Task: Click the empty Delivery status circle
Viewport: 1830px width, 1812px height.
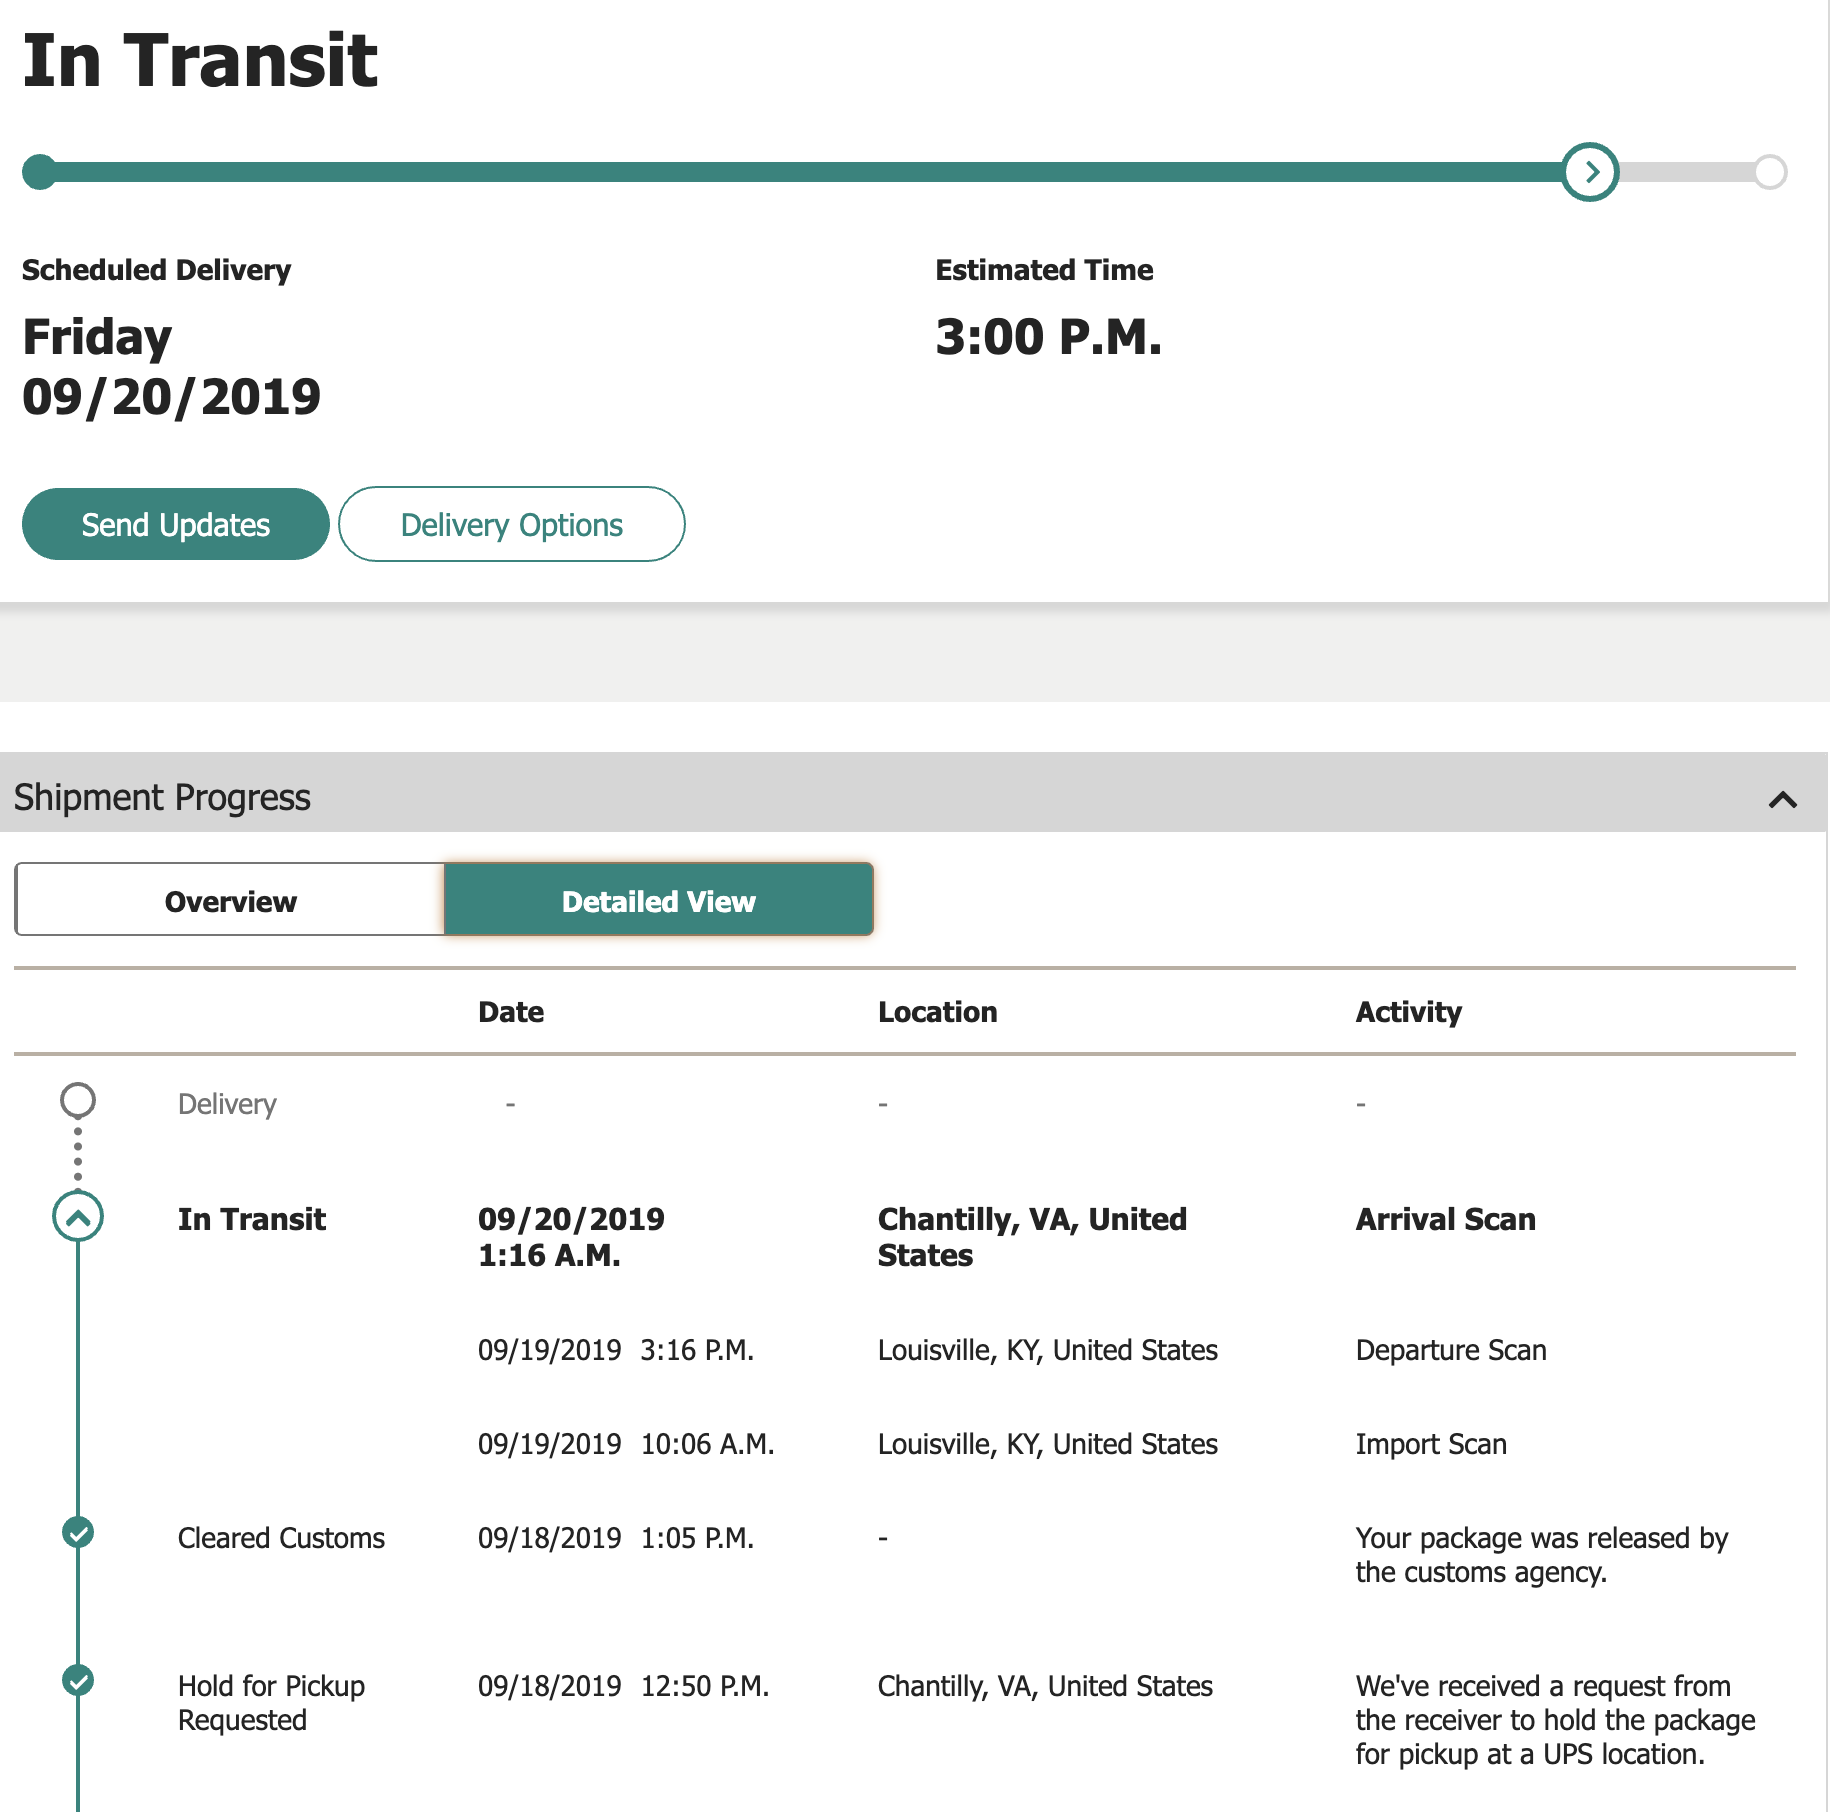Action: click(x=78, y=1100)
